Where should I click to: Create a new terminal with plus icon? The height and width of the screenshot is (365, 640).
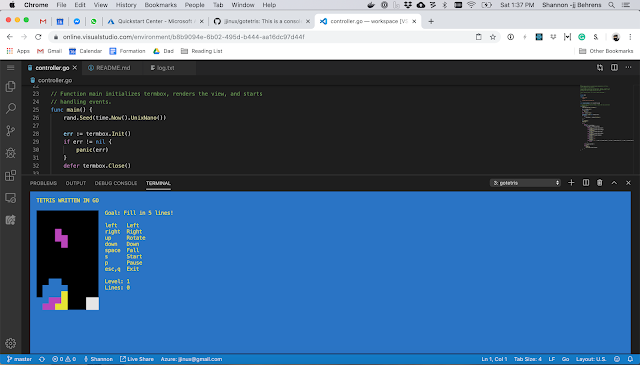coord(571,183)
